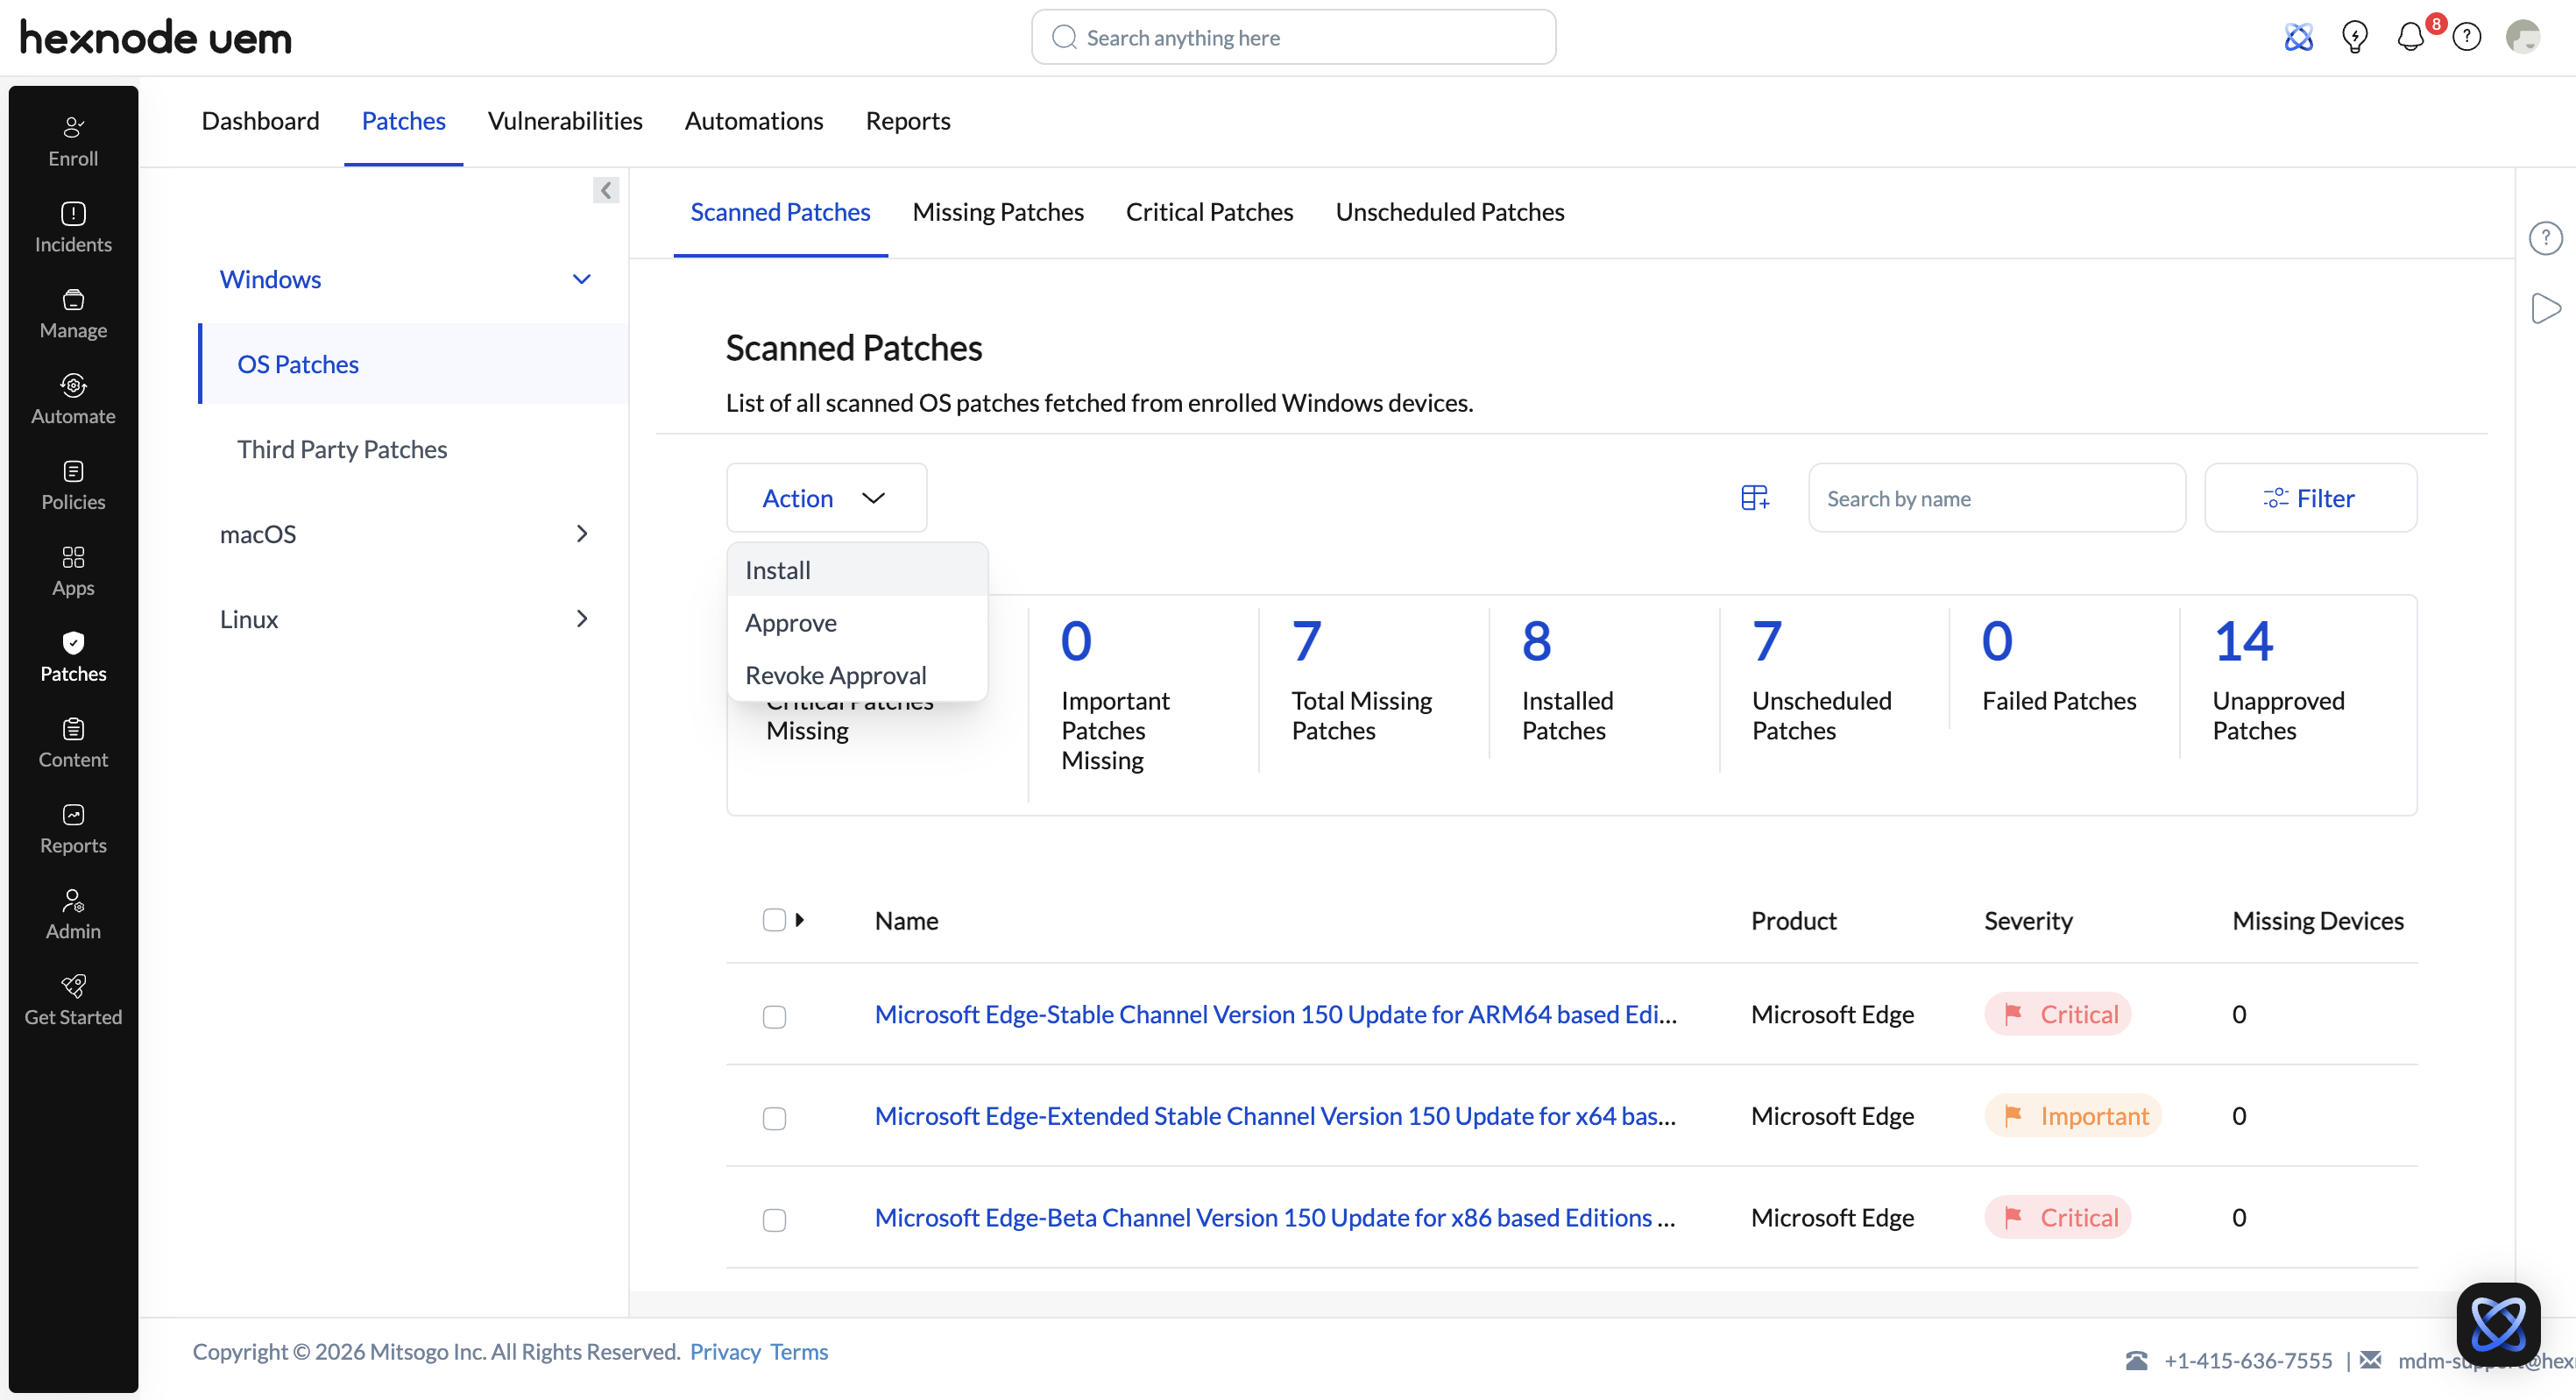
Task: Open the Privacy footer link
Action: coord(725,1352)
